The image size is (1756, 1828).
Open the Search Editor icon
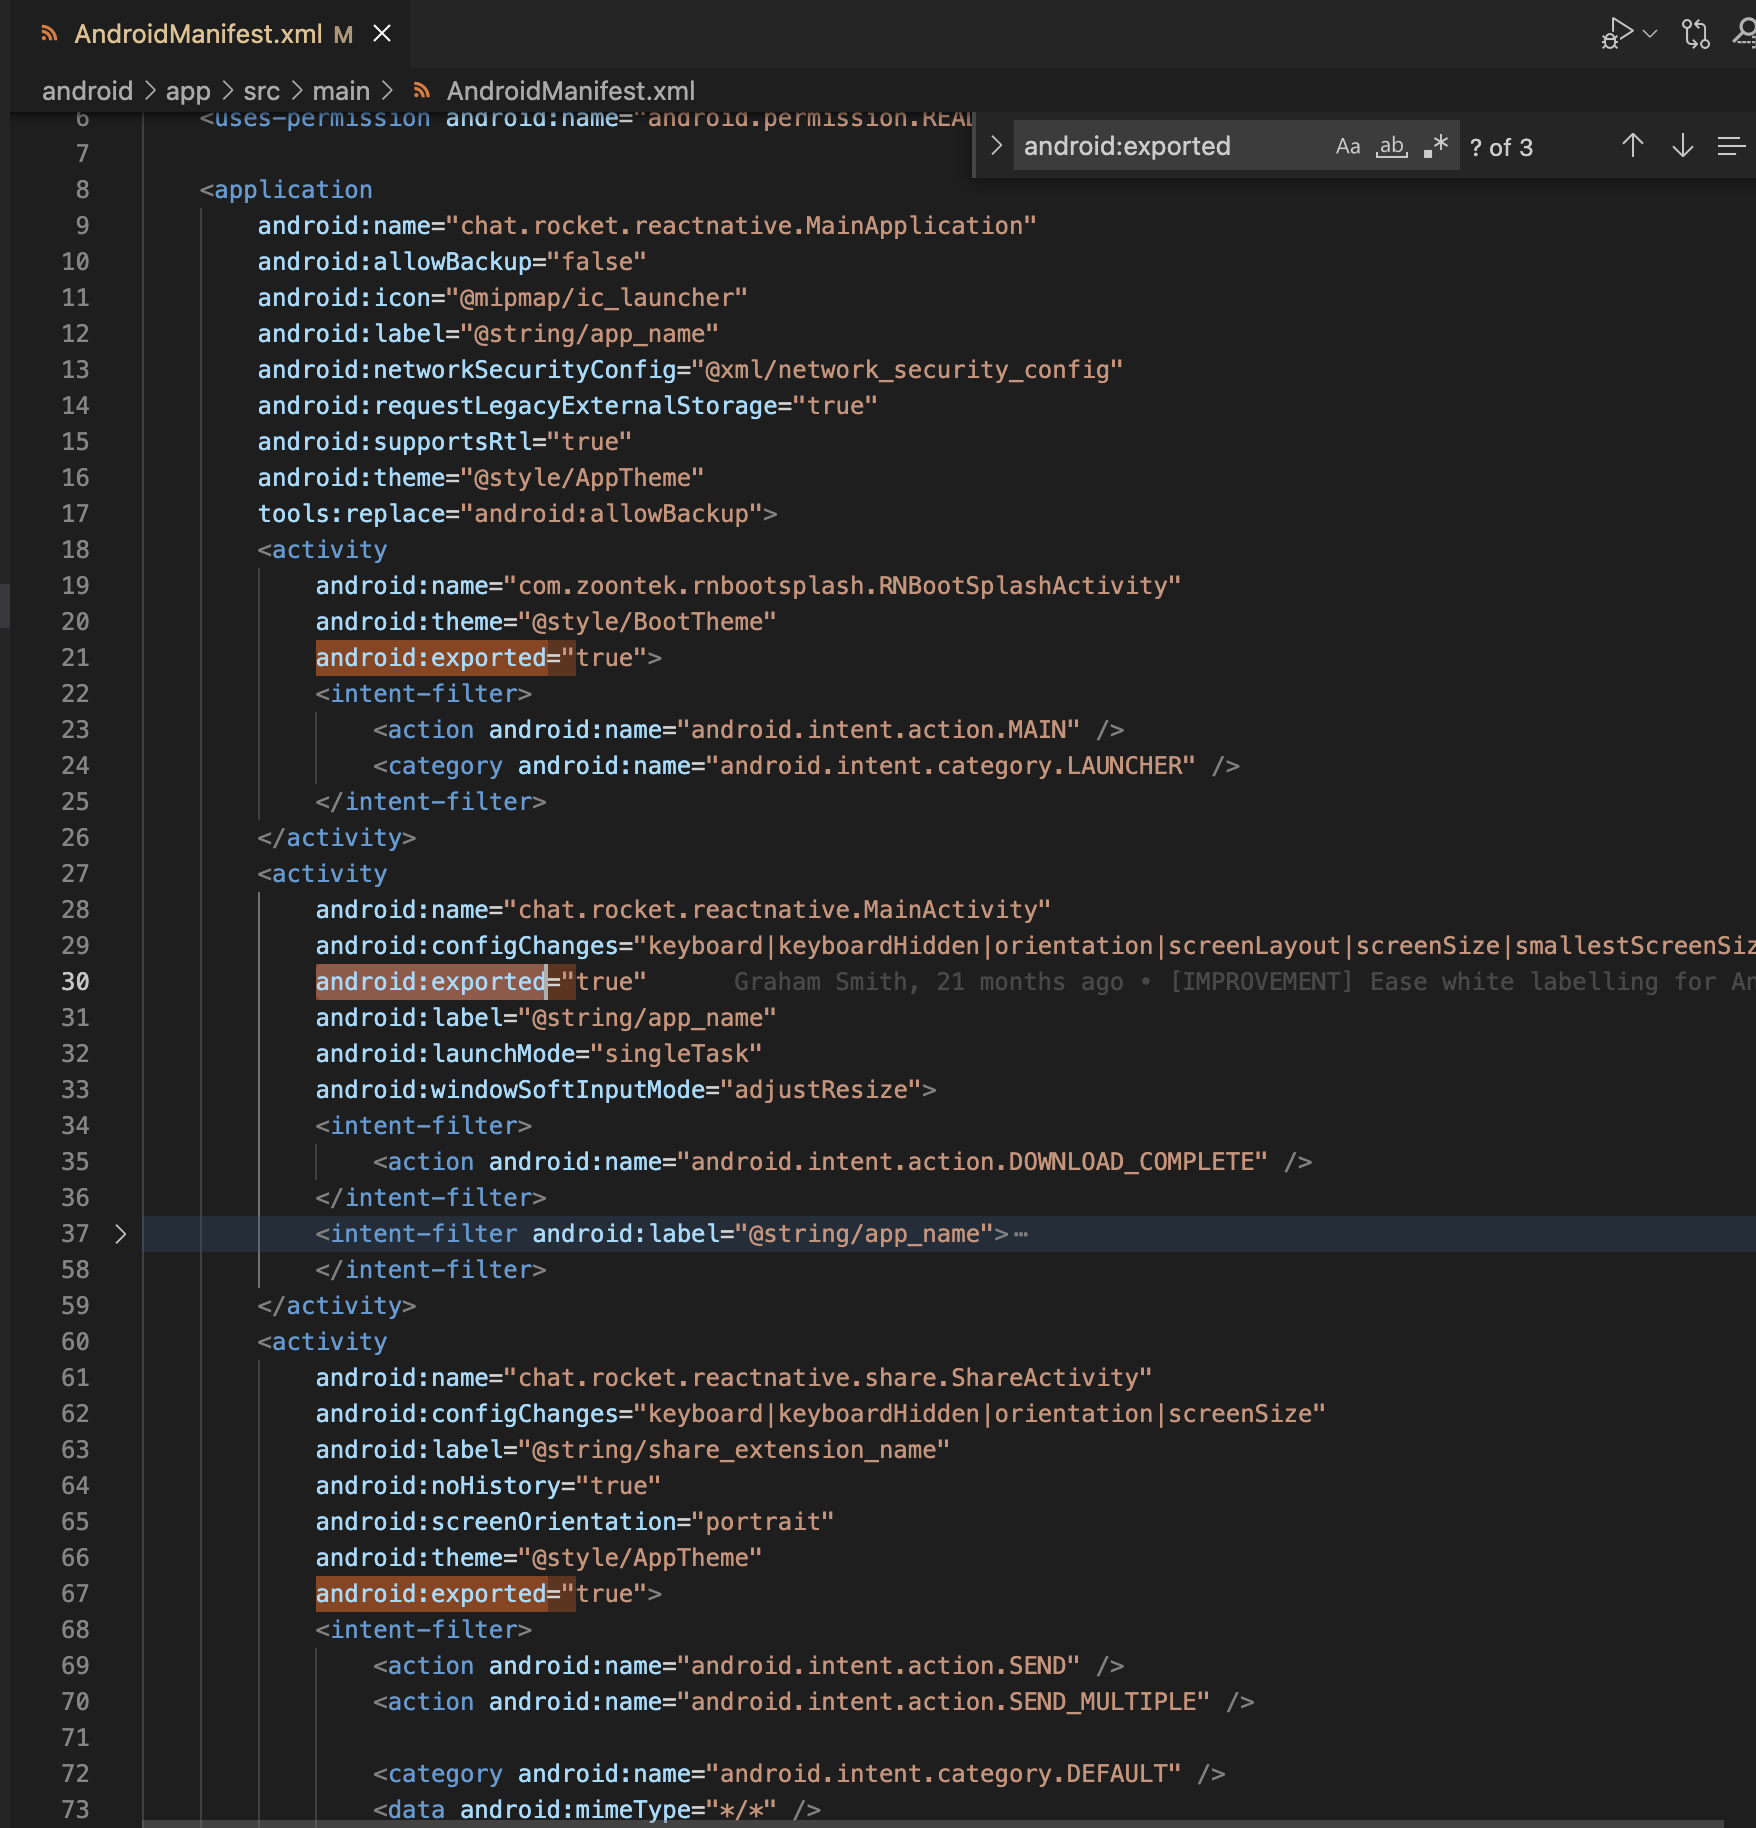coord(1748,32)
